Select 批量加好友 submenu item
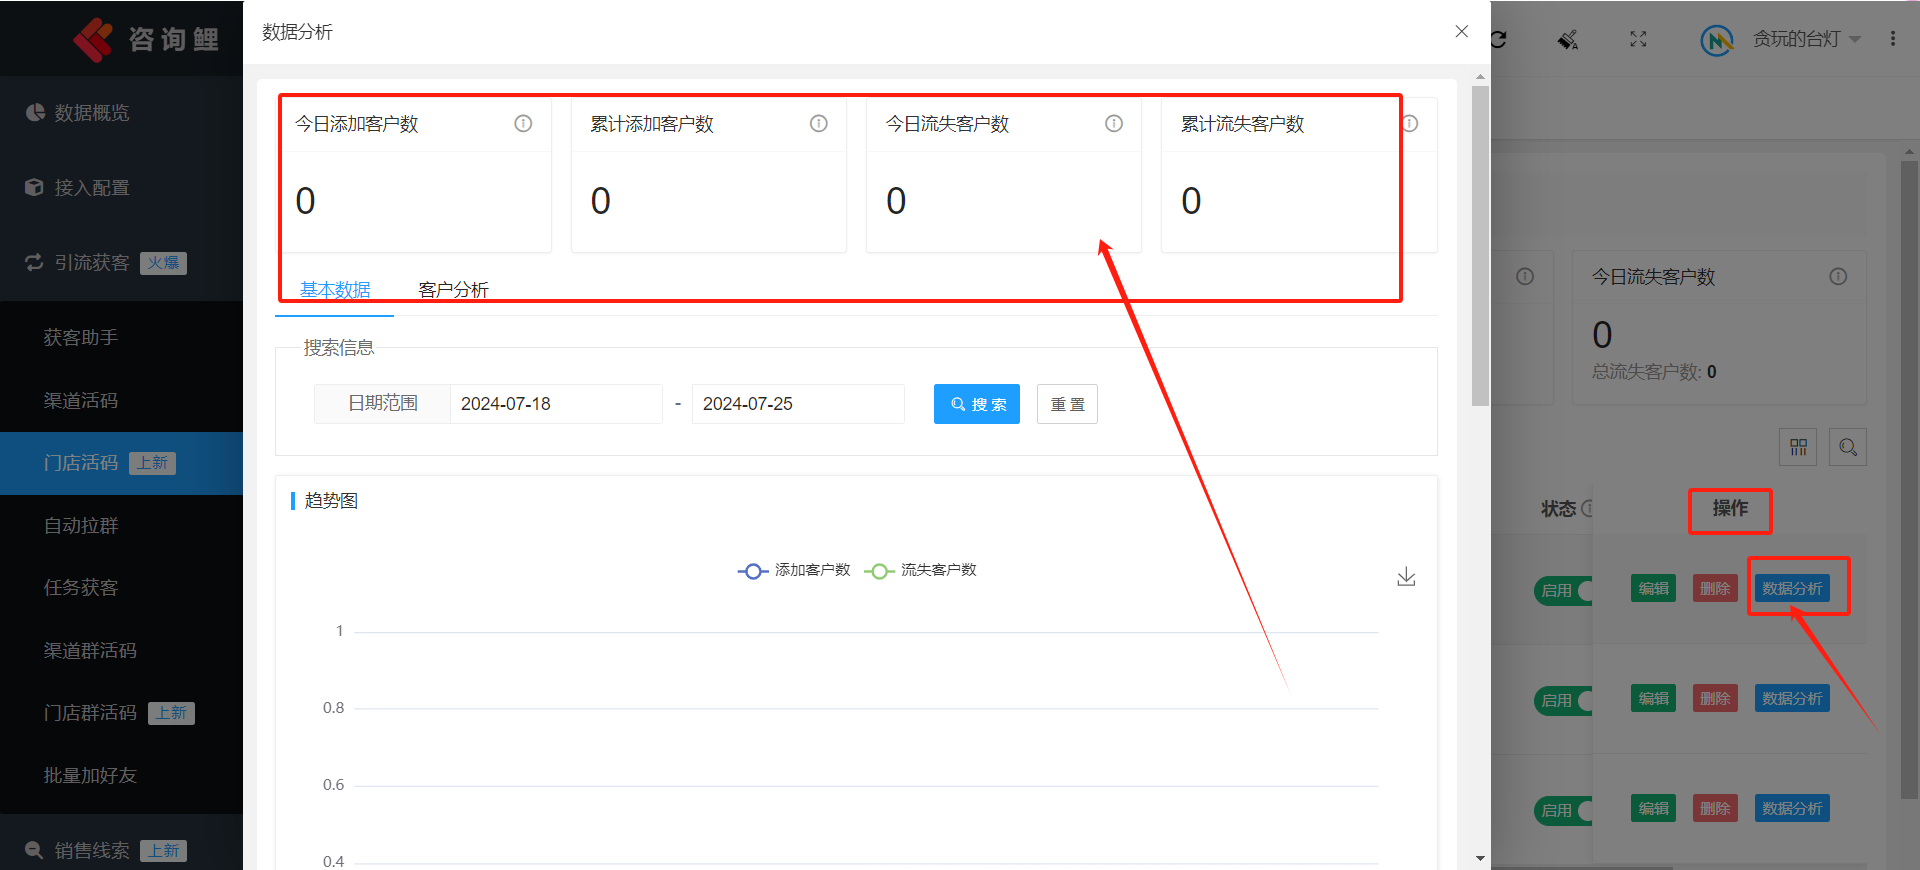Viewport: 1920px width, 870px height. (121, 776)
